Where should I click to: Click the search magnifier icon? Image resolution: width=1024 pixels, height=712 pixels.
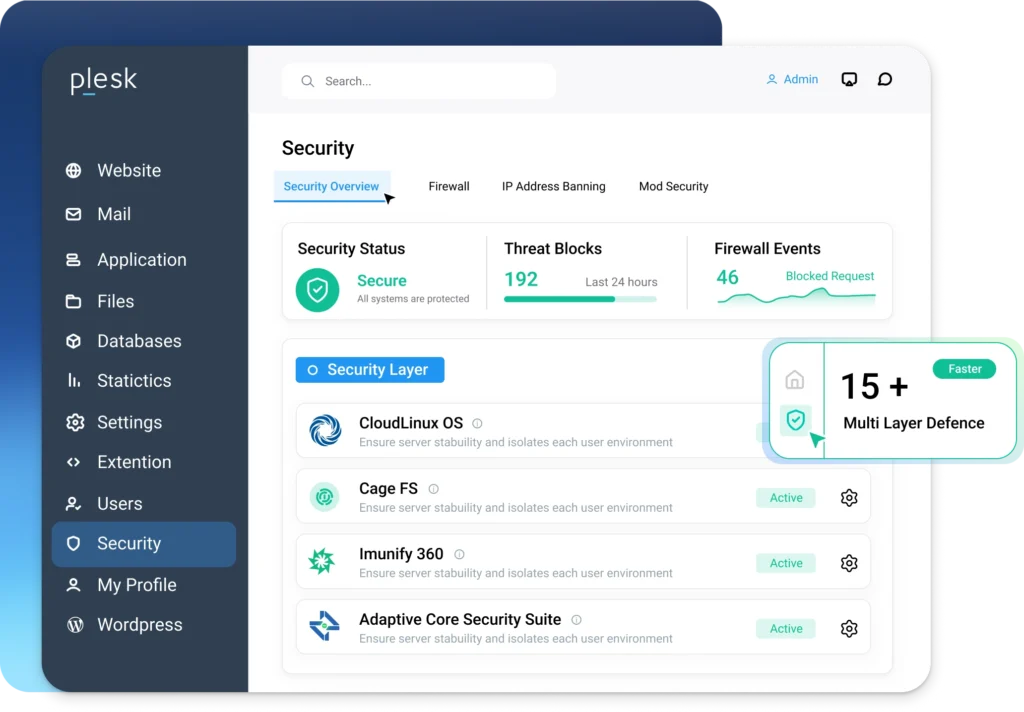[x=308, y=81]
